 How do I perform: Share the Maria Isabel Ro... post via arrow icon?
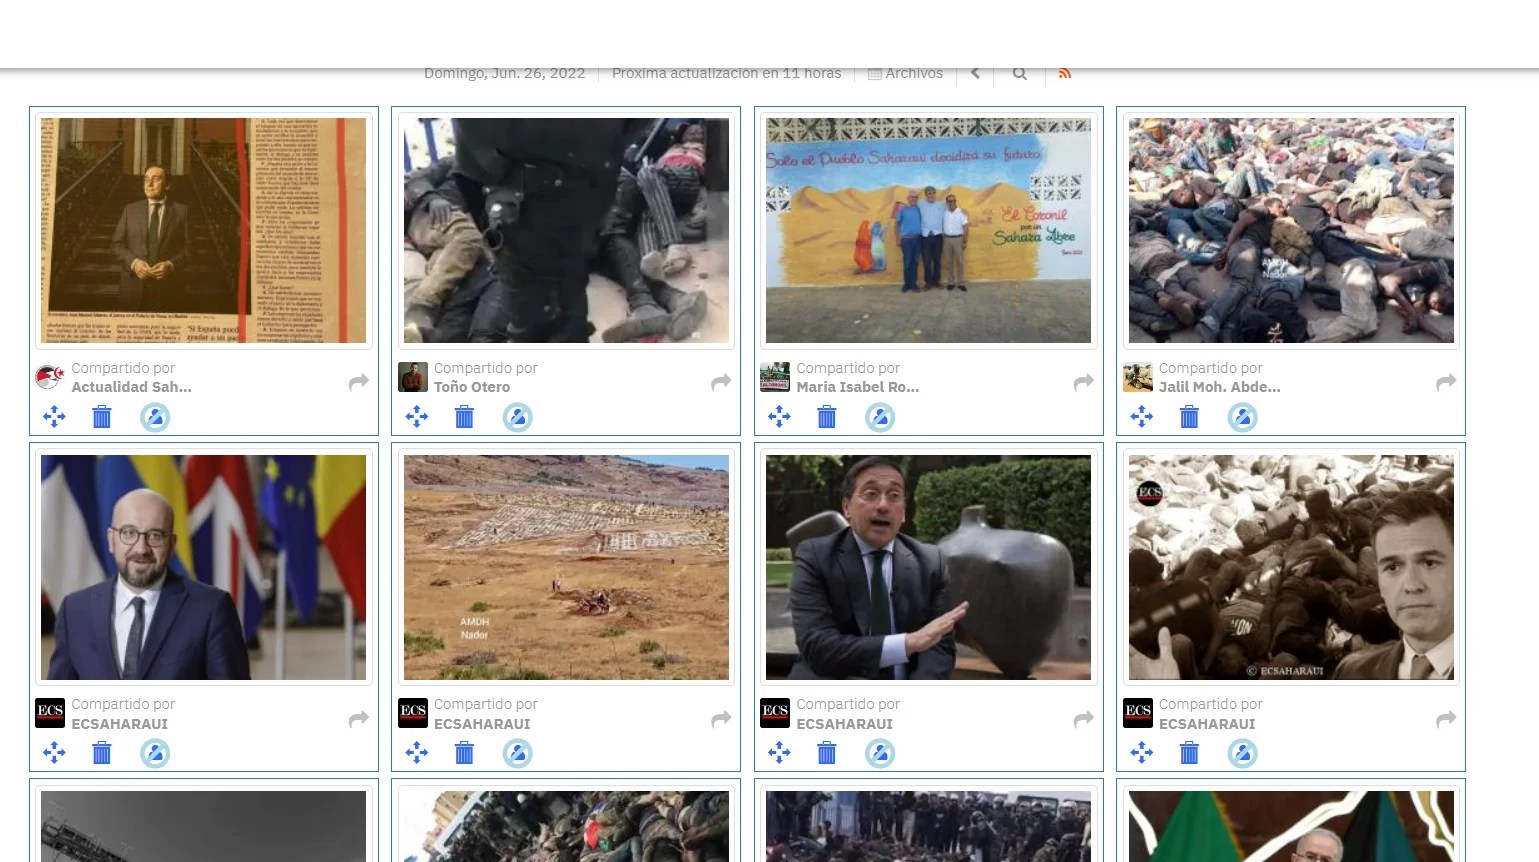pos(1084,382)
